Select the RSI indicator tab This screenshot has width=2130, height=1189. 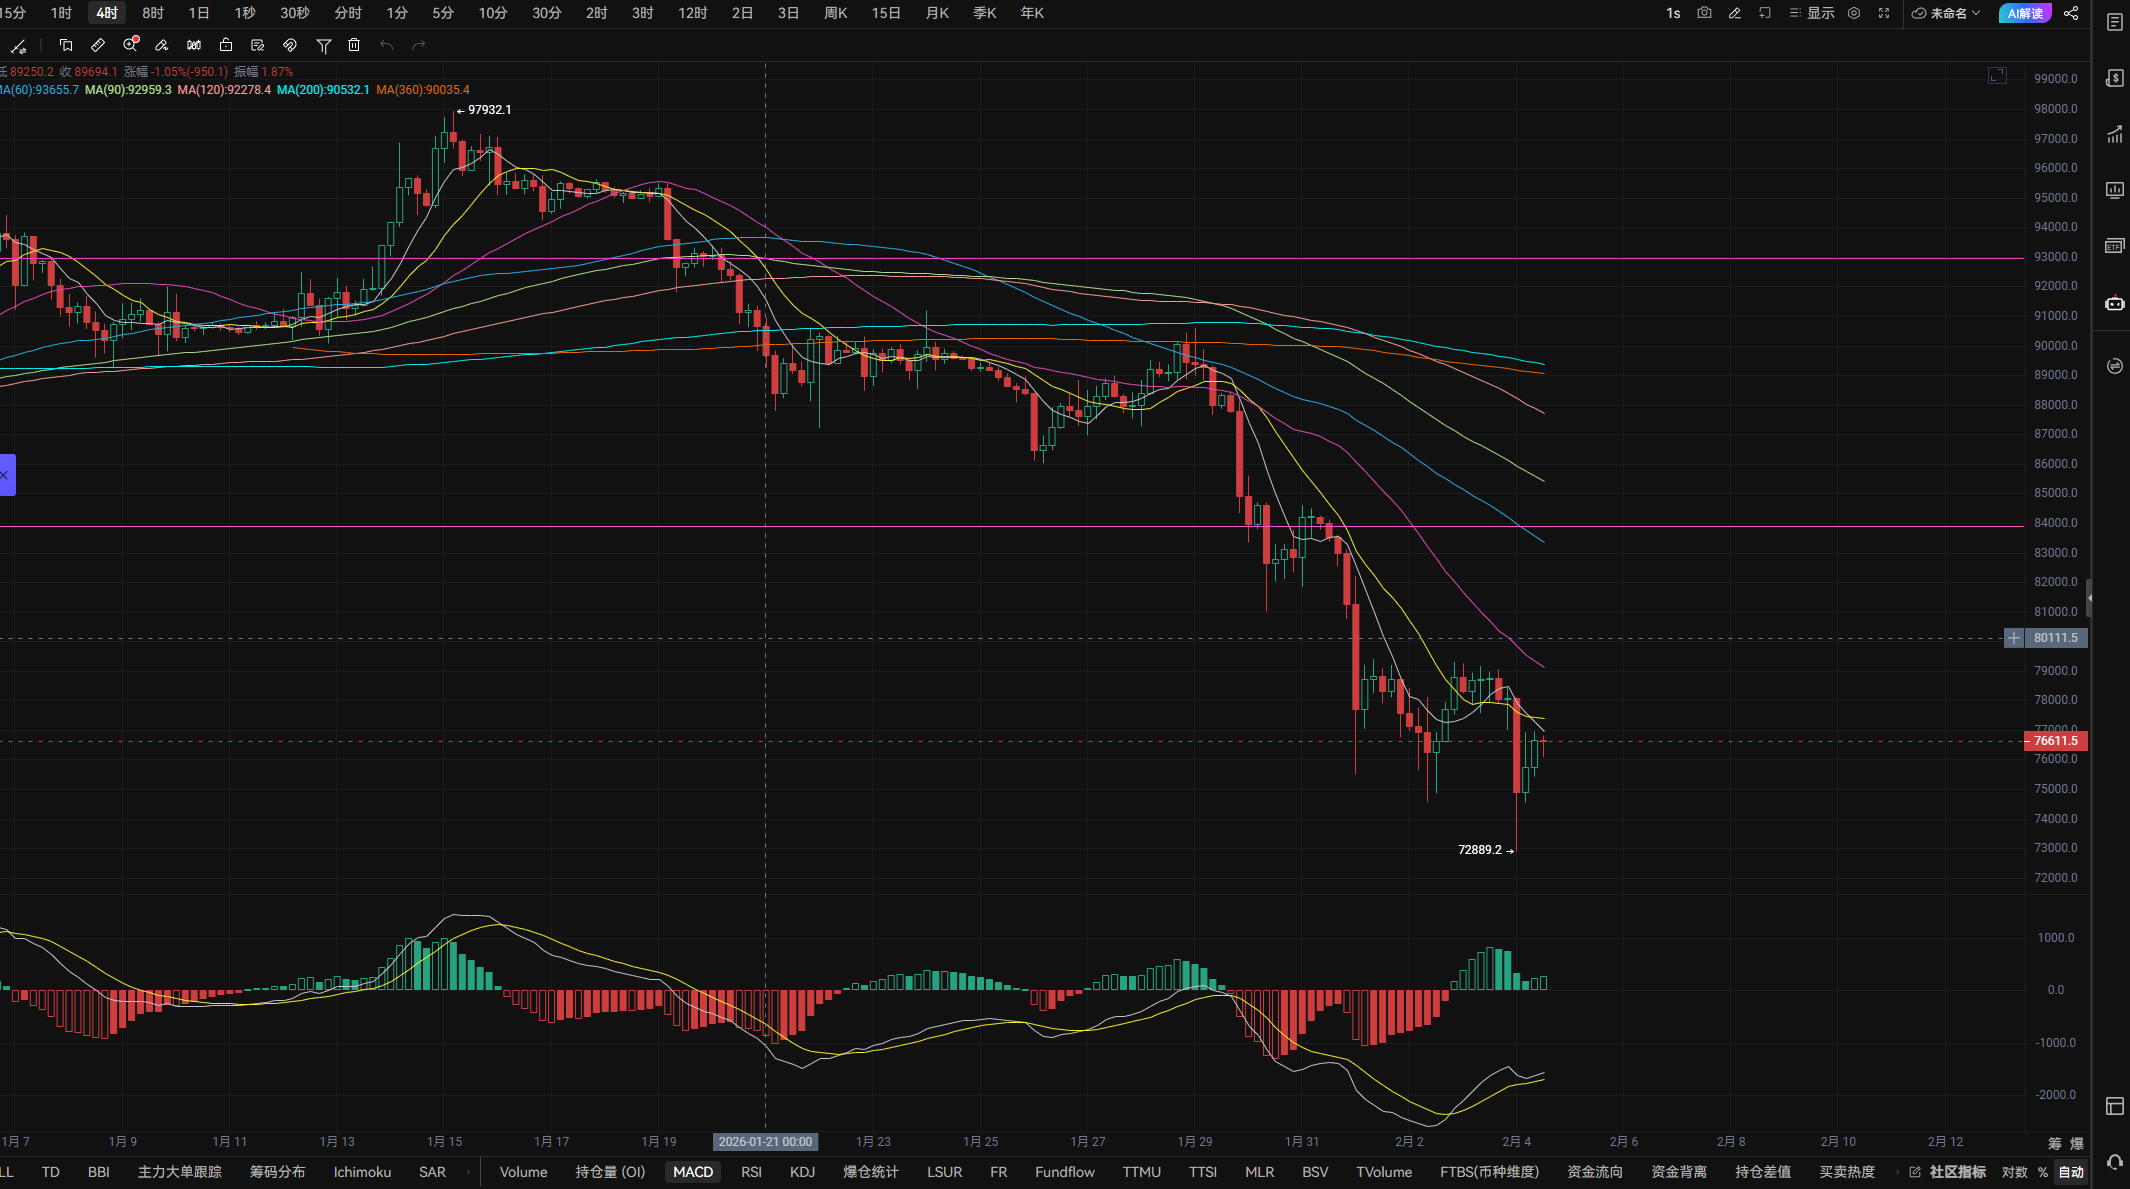coord(751,1172)
